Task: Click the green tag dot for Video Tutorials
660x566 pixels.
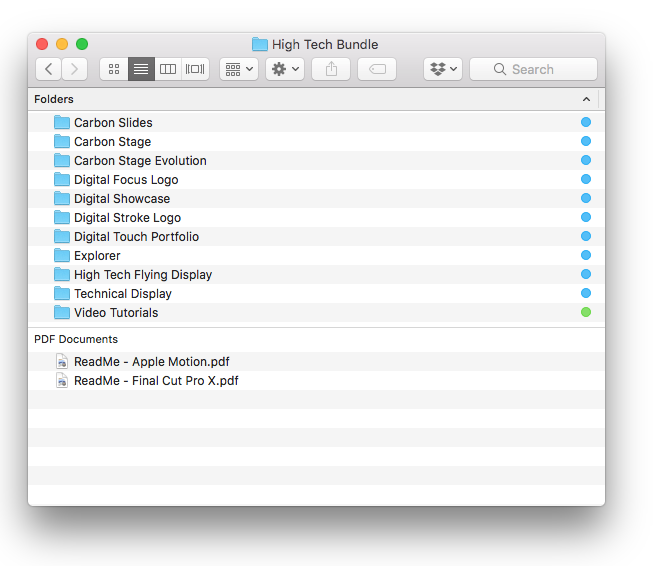Action: 586,312
